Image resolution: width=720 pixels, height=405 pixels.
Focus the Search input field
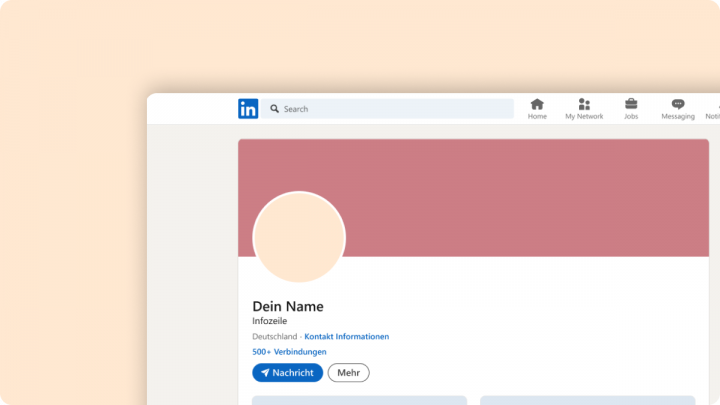(388, 109)
